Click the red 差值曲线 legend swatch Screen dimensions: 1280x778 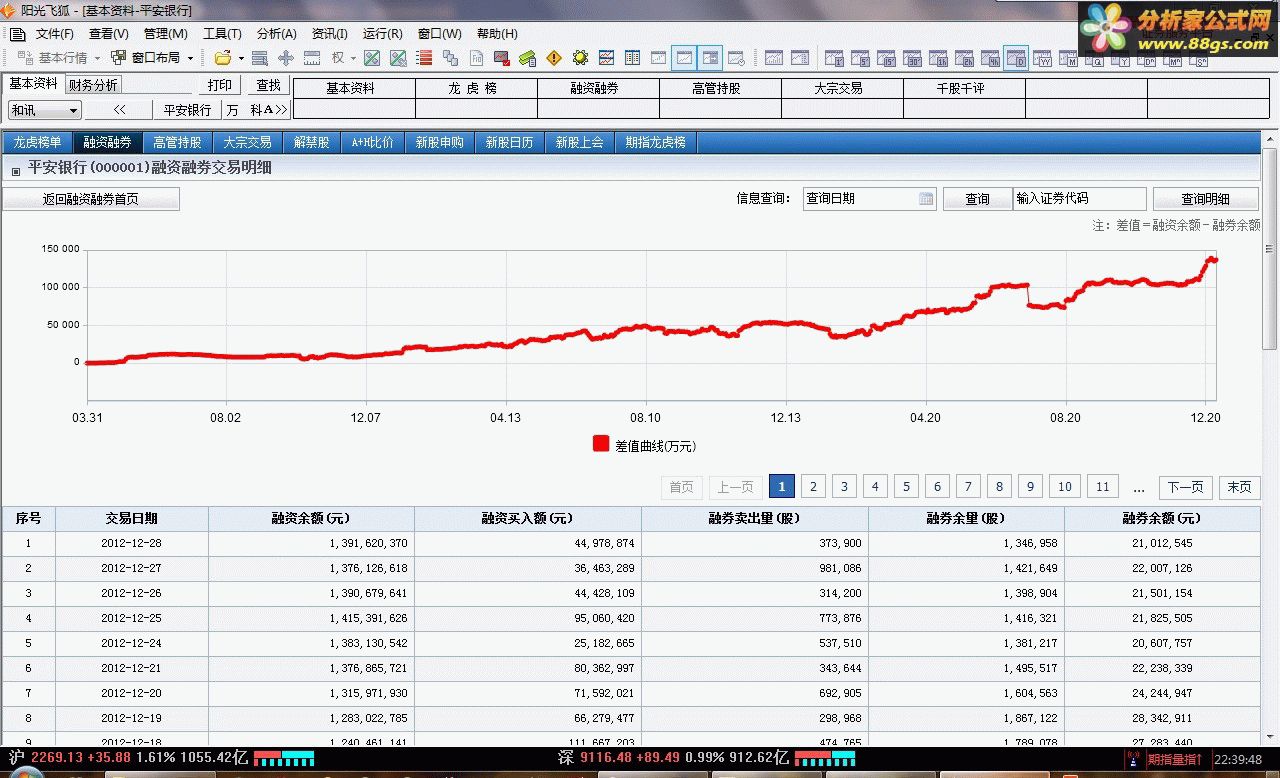(601, 444)
